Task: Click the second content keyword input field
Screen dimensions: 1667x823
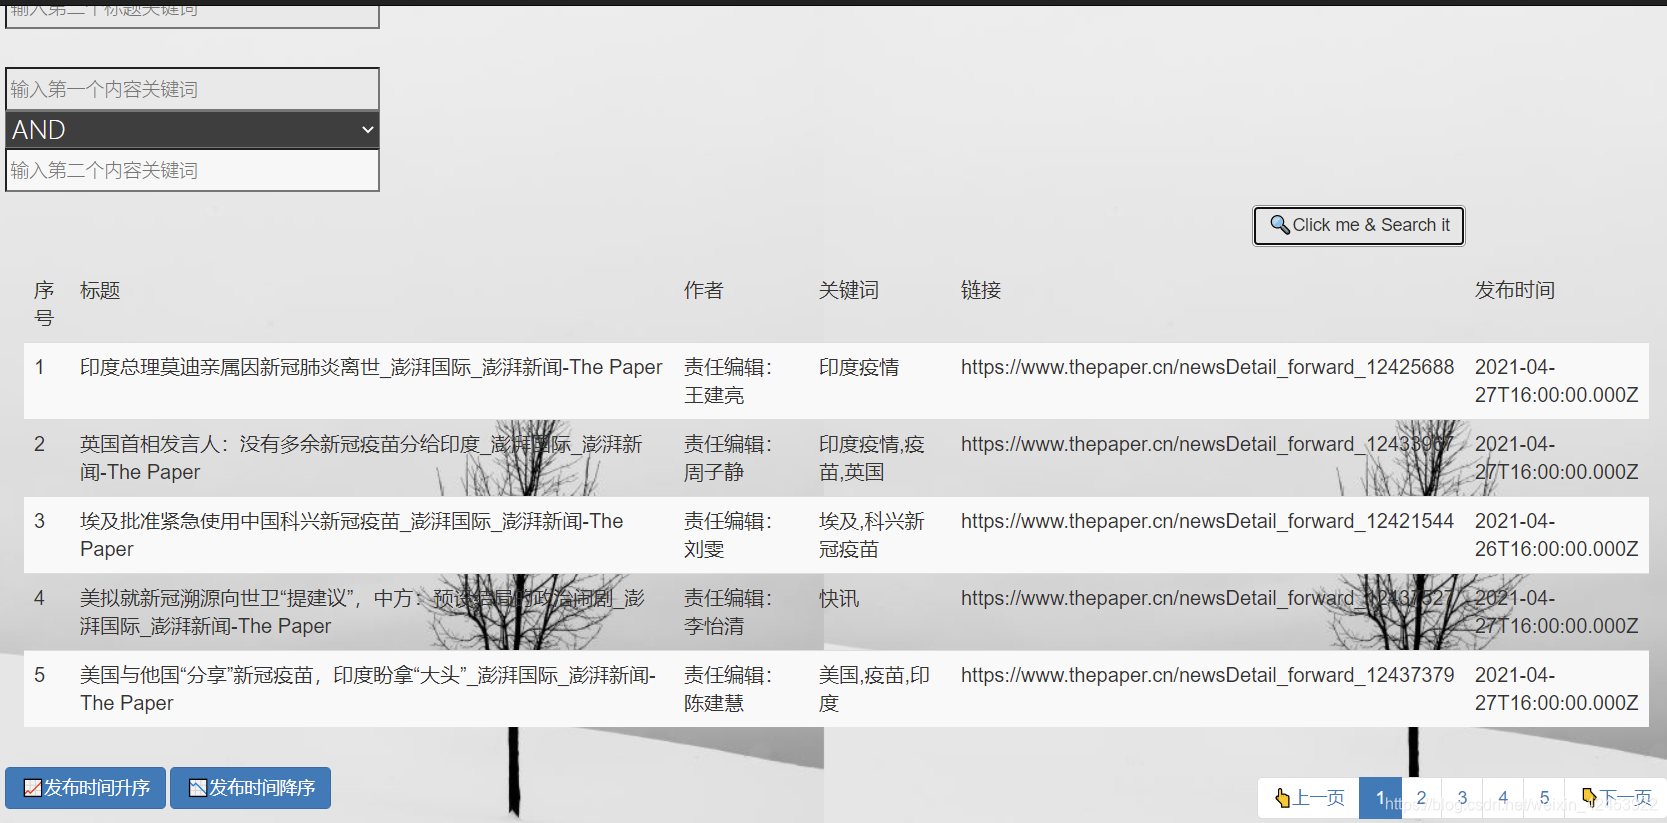Action: (193, 170)
